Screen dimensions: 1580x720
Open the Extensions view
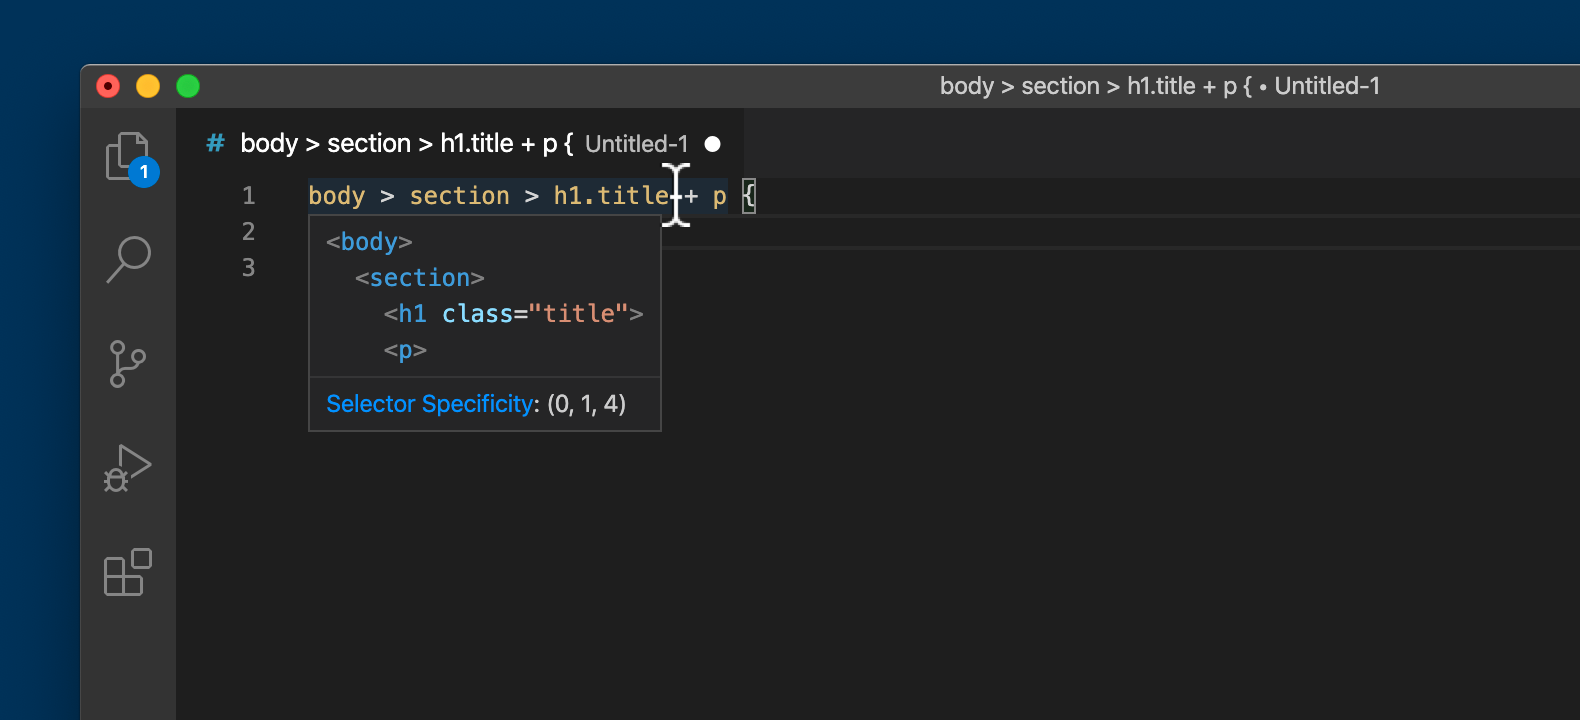[127, 572]
